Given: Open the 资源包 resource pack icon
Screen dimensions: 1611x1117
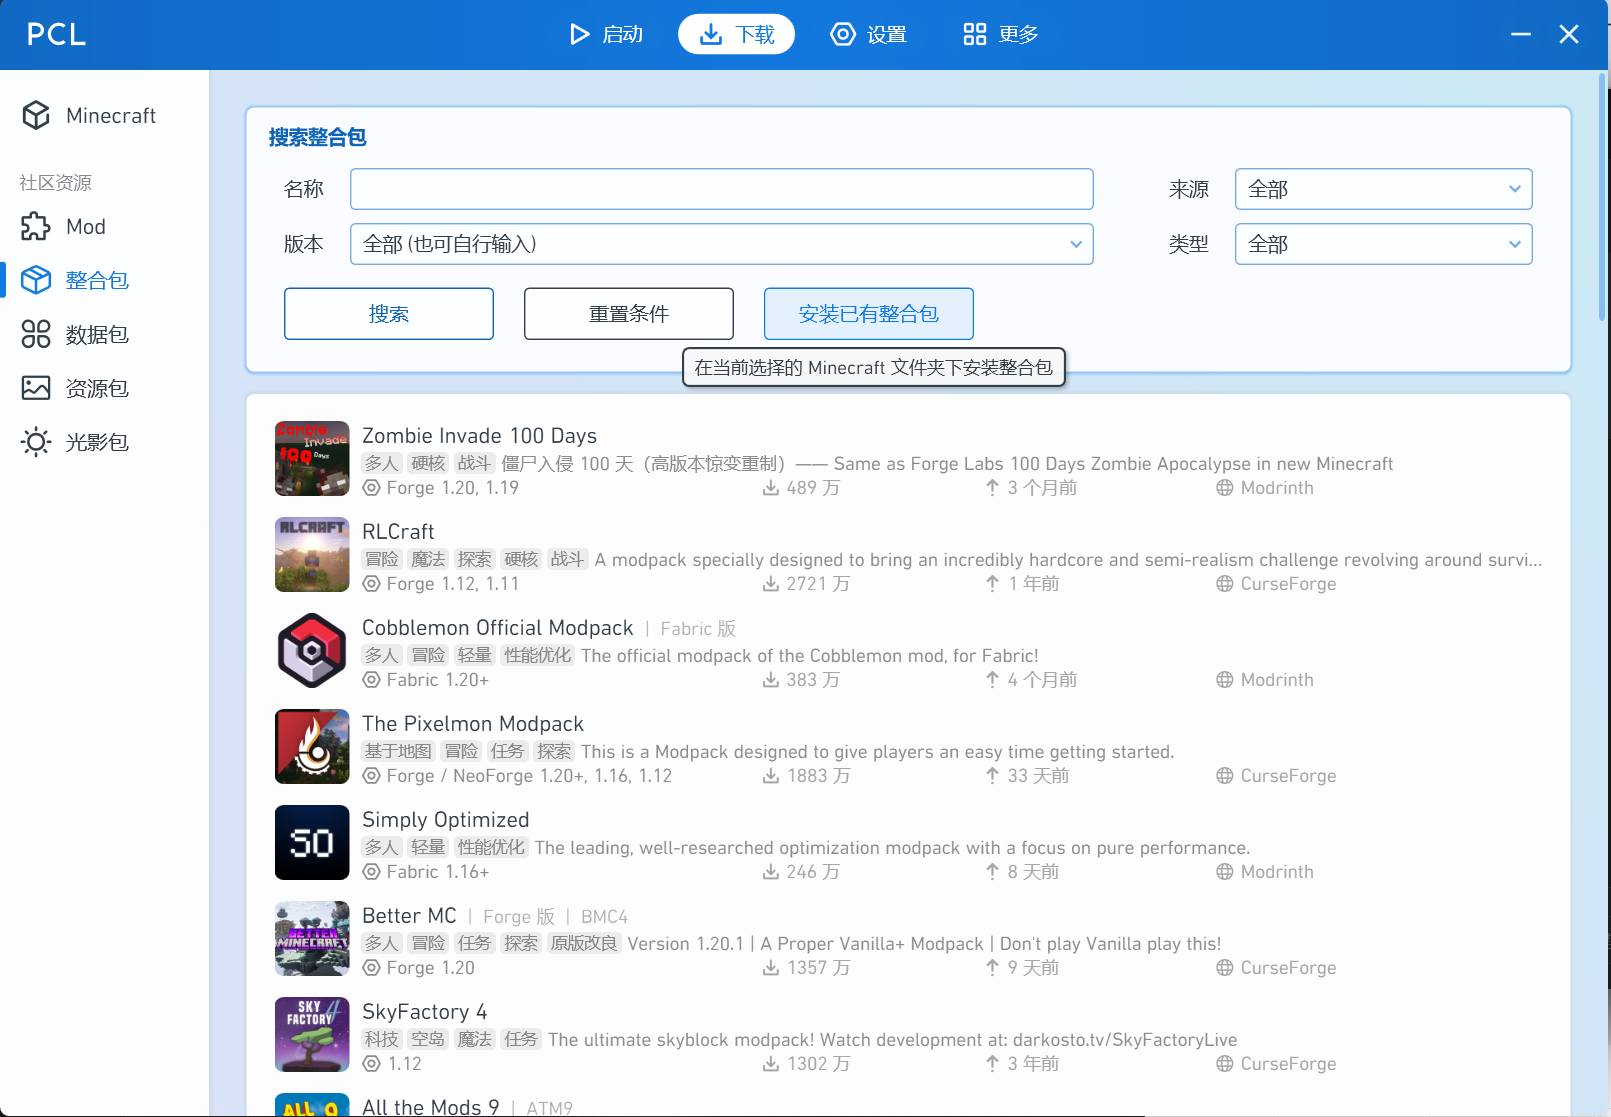Looking at the screenshot, I should point(36,388).
